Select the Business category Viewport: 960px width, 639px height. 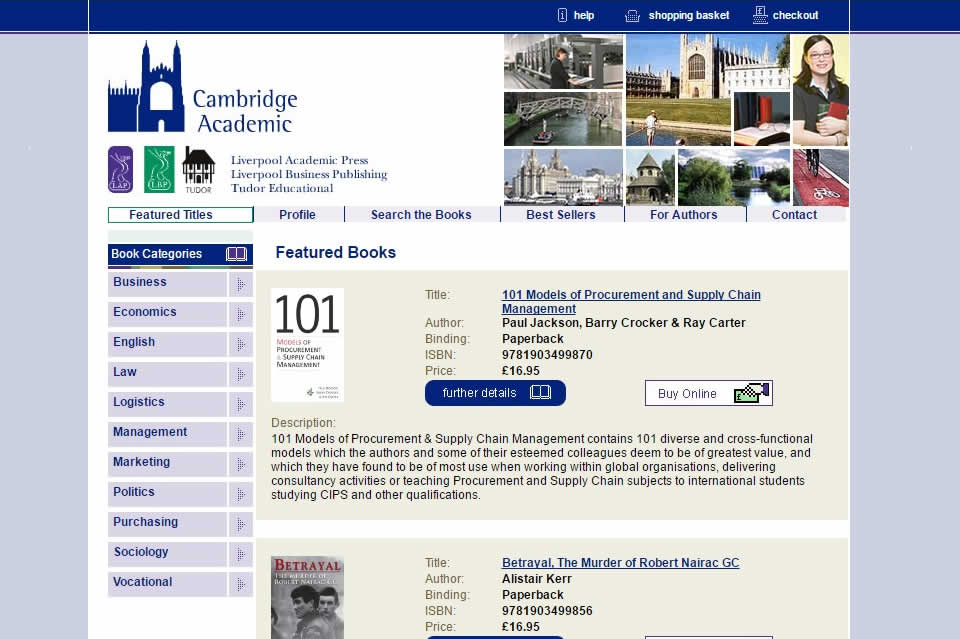click(x=167, y=284)
